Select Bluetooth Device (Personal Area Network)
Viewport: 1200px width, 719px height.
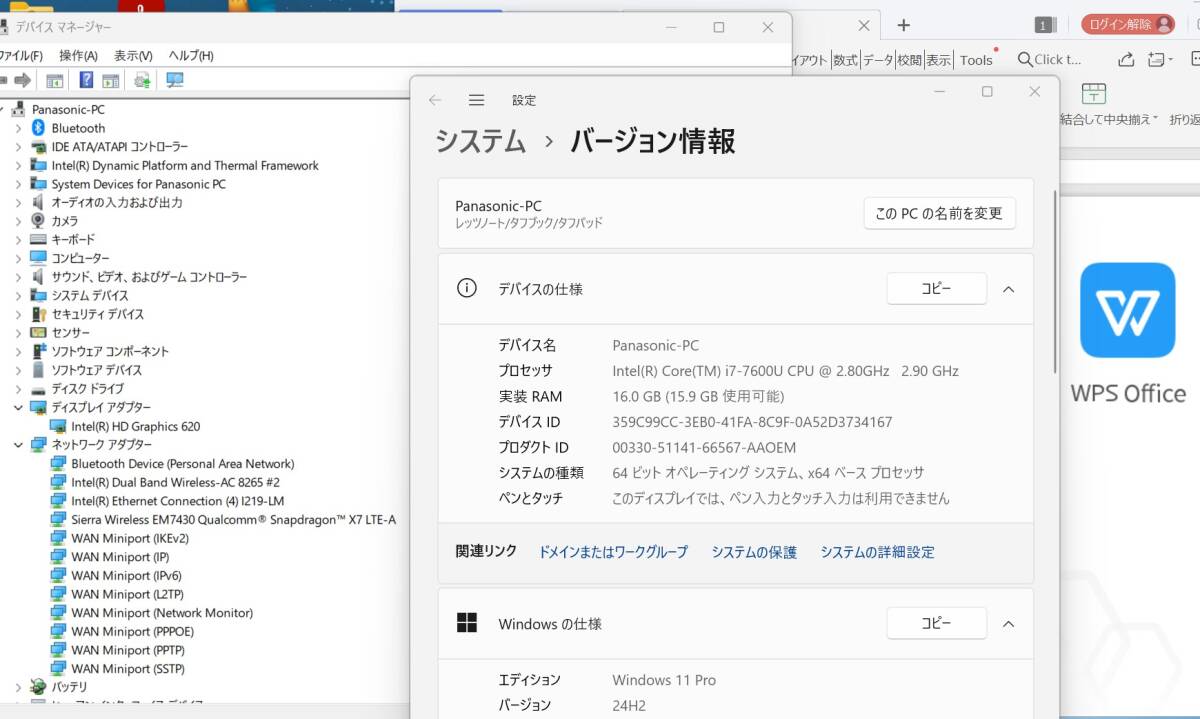182,463
